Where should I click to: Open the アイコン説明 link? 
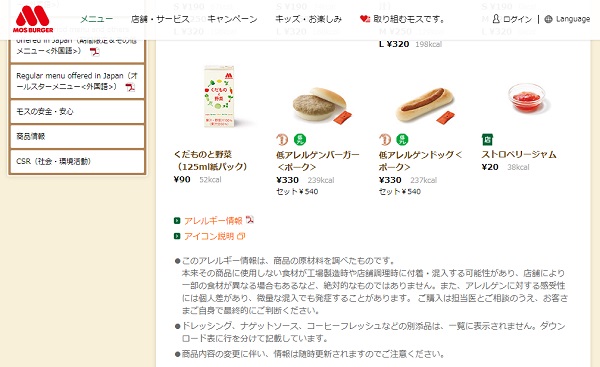pyautogui.click(x=209, y=236)
